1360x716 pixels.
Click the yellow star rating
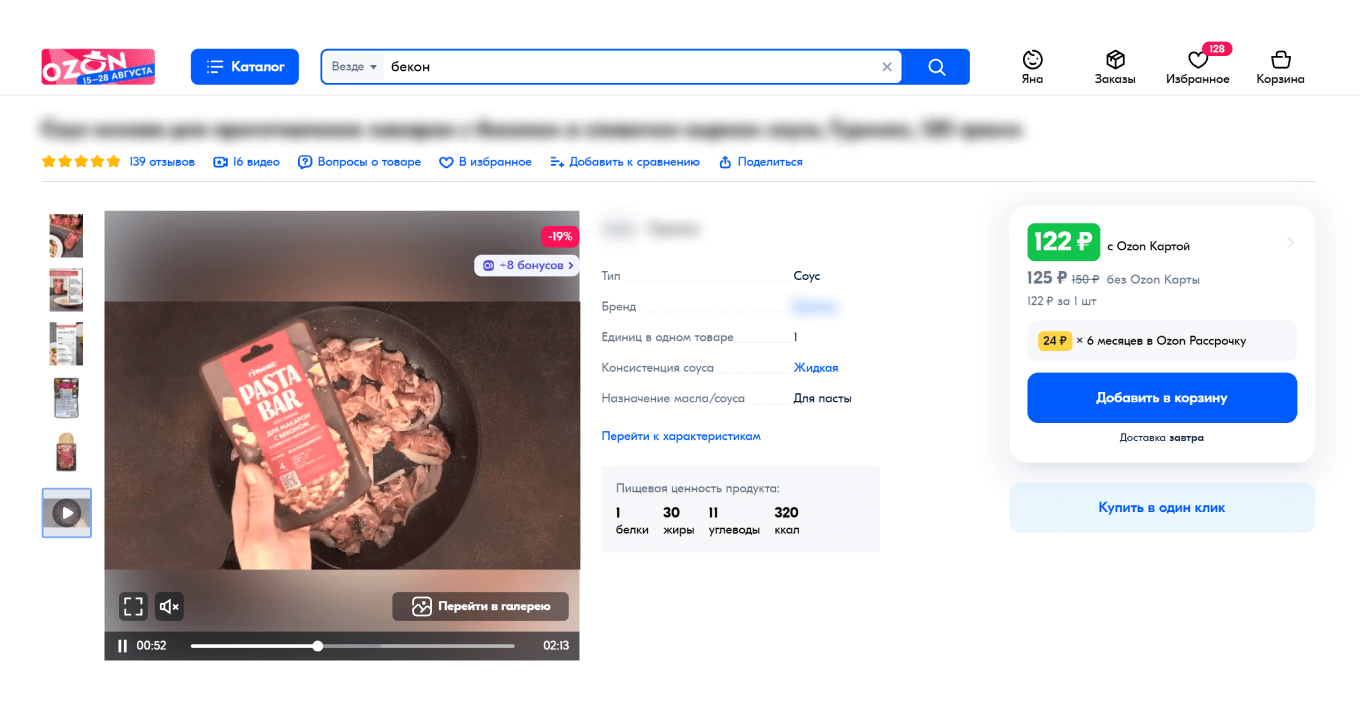pyautogui.click(x=81, y=162)
